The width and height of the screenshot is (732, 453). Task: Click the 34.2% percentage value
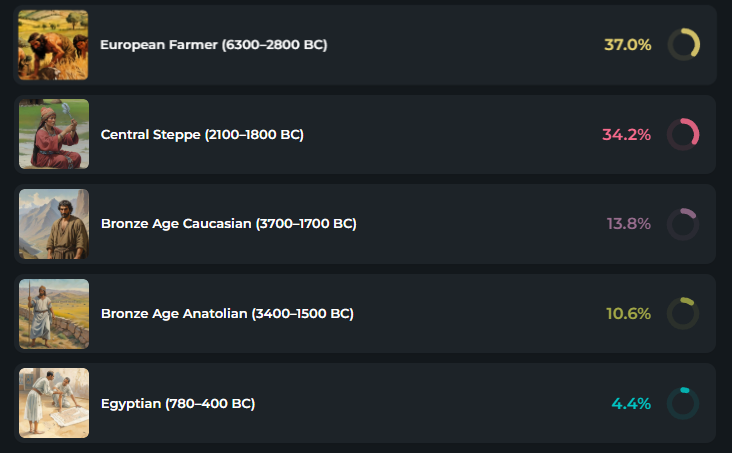(626, 134)
